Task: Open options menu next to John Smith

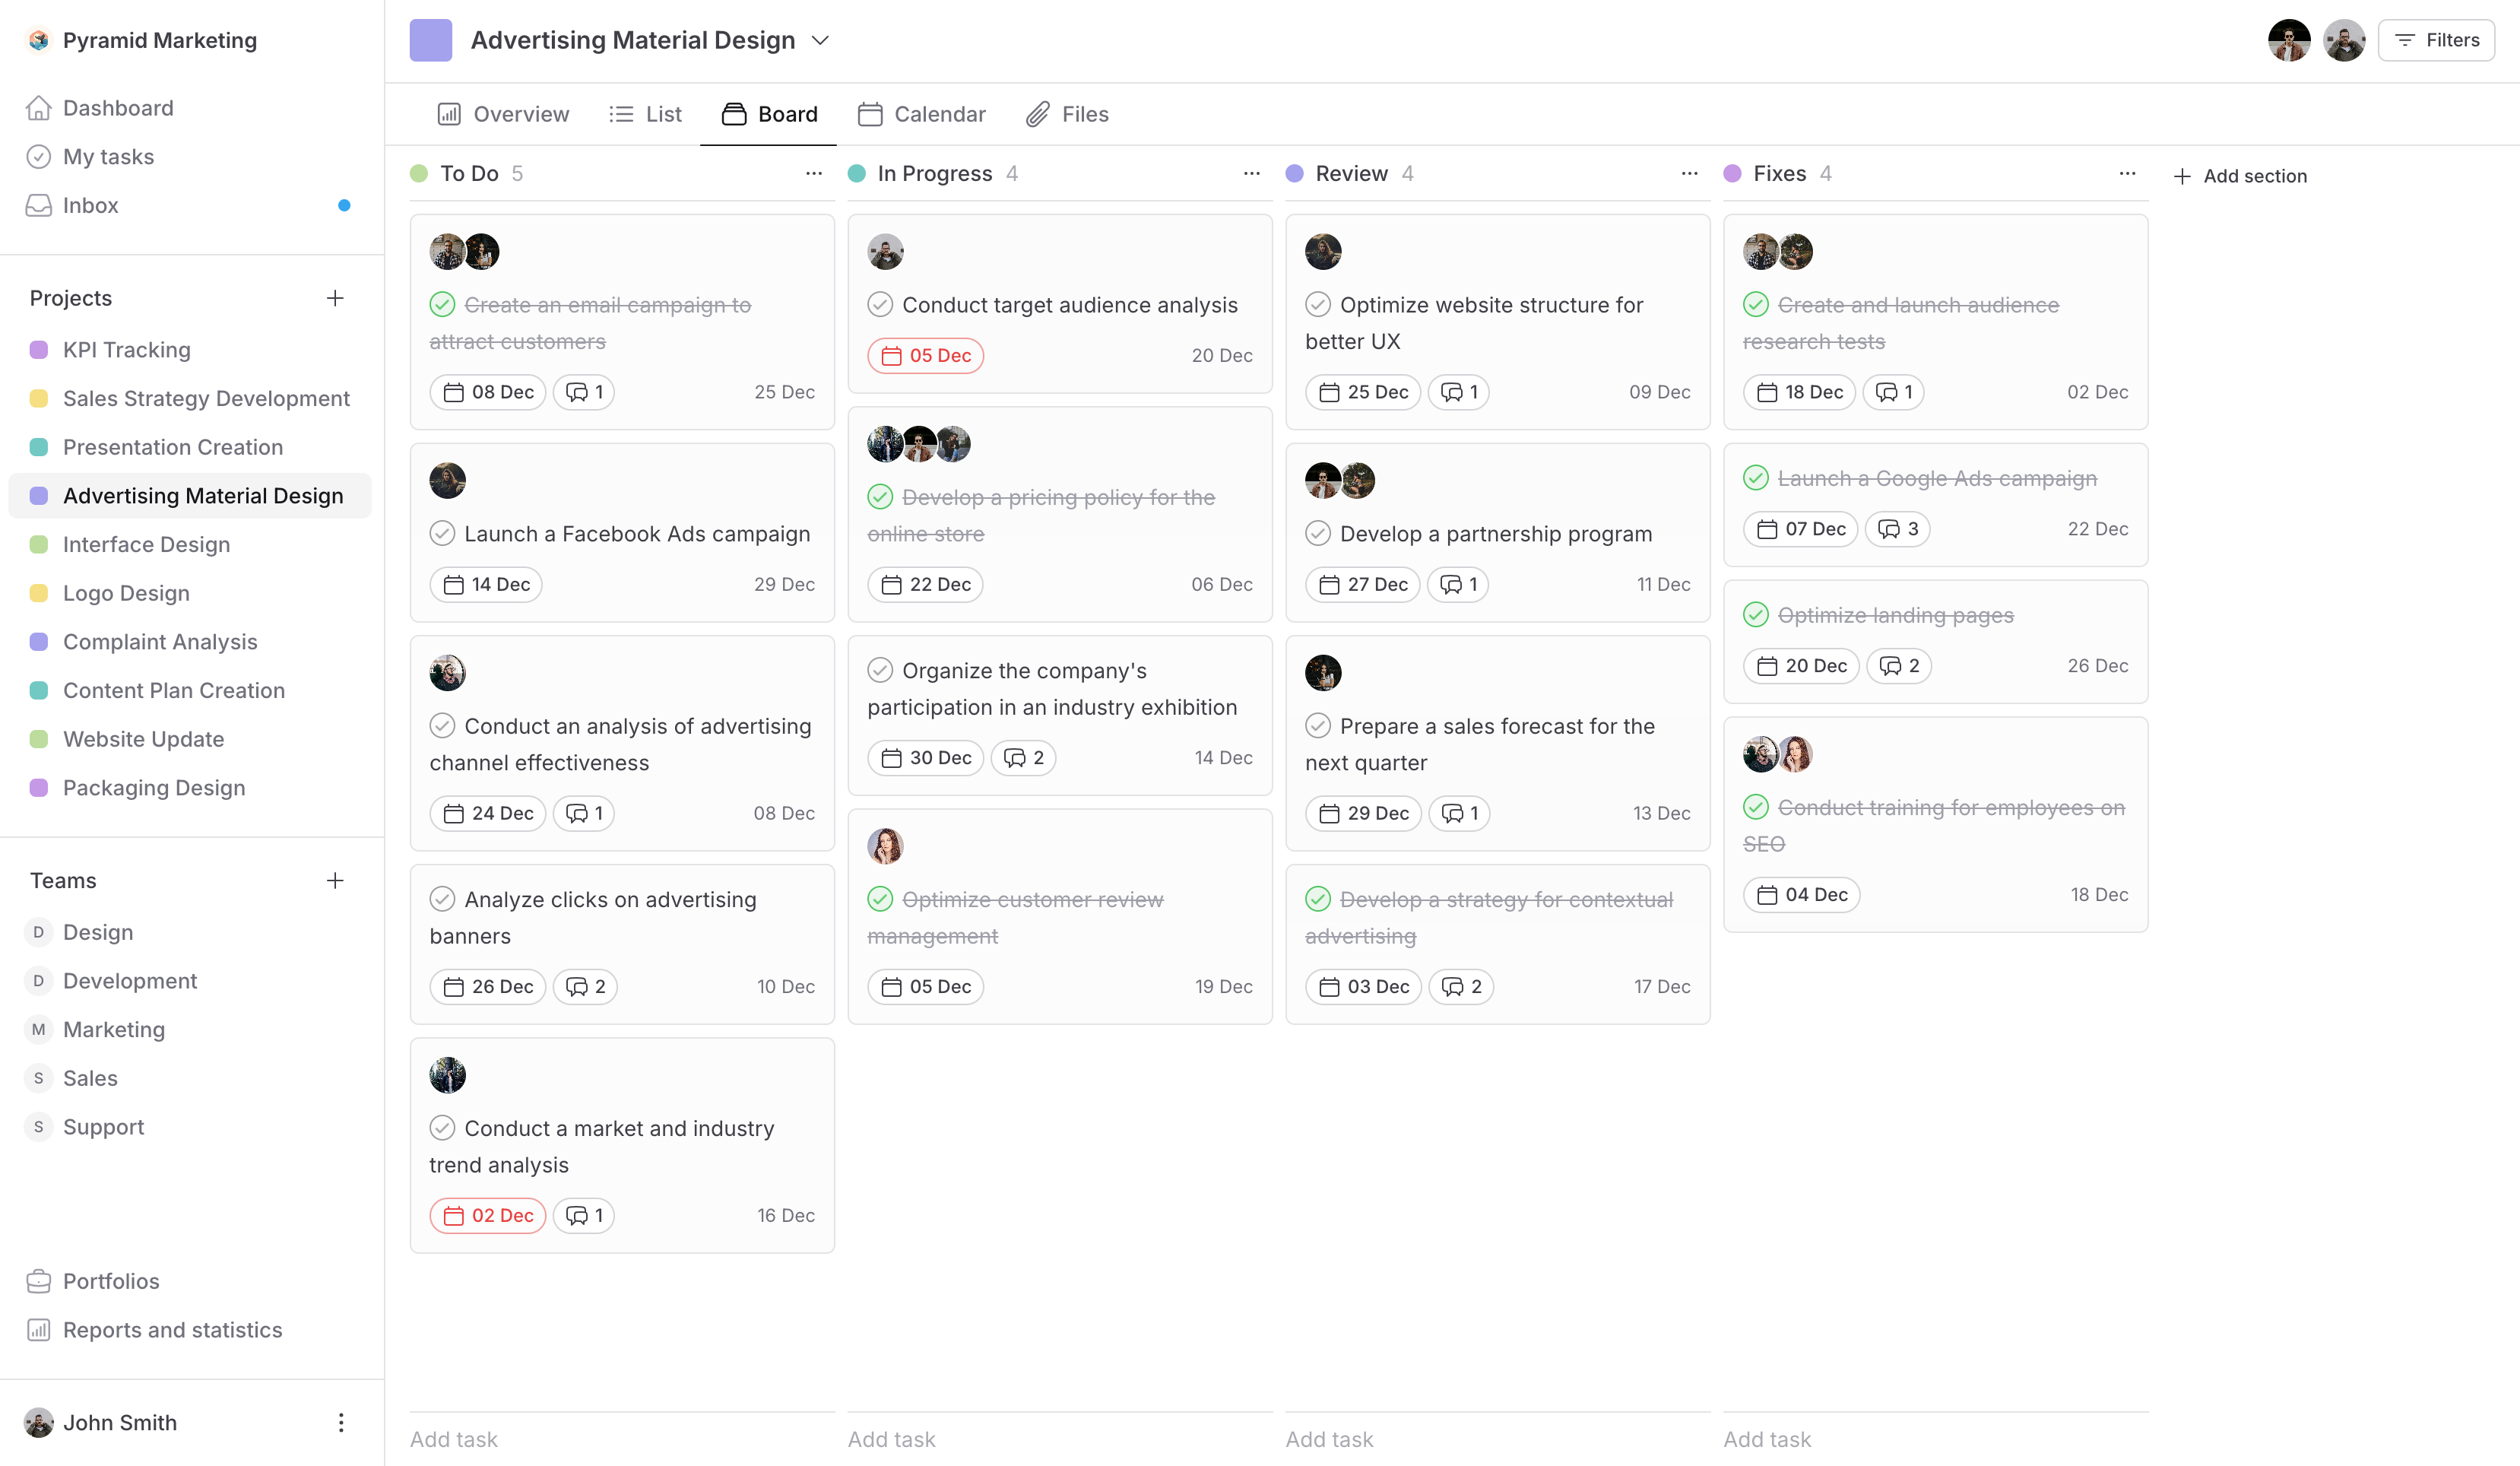Action: (341, 1422)
